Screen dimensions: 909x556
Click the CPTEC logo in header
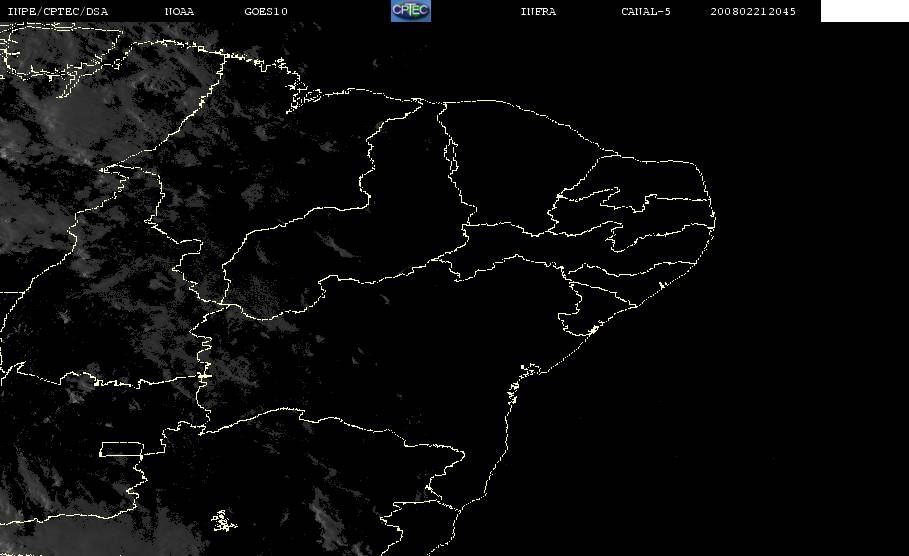click(x=410, y=11)
